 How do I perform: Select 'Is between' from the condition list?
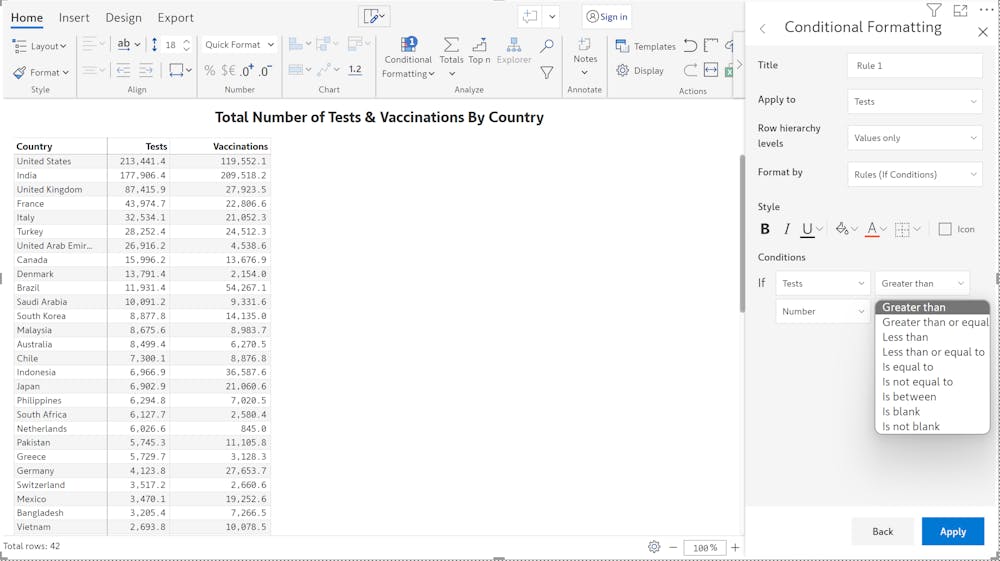[909, 397]
